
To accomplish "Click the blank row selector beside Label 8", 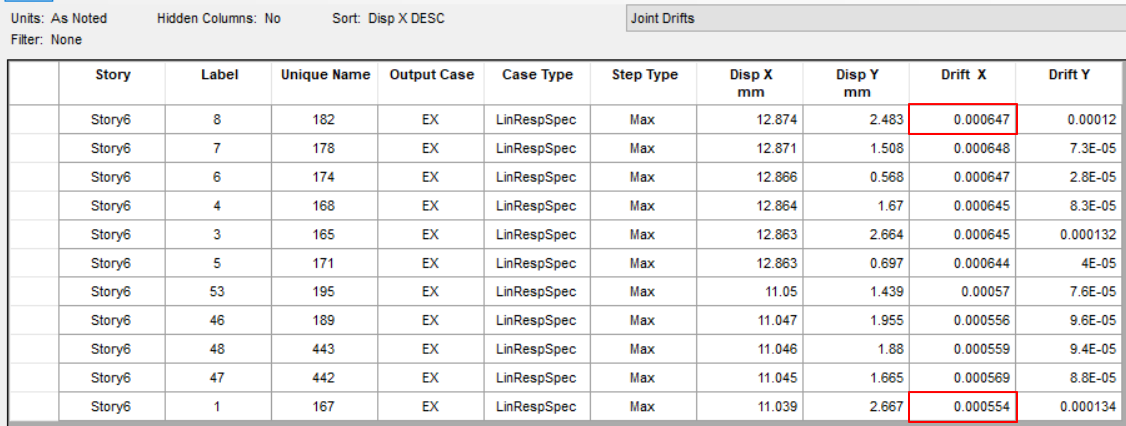I will point(33,120).
